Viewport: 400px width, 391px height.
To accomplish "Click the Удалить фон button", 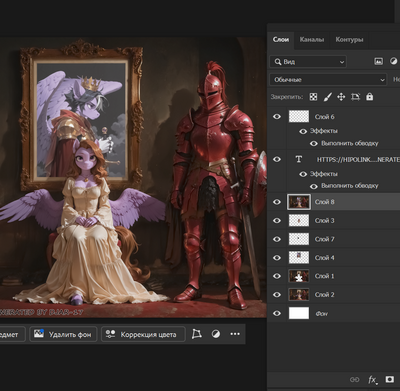I will 63,334.
